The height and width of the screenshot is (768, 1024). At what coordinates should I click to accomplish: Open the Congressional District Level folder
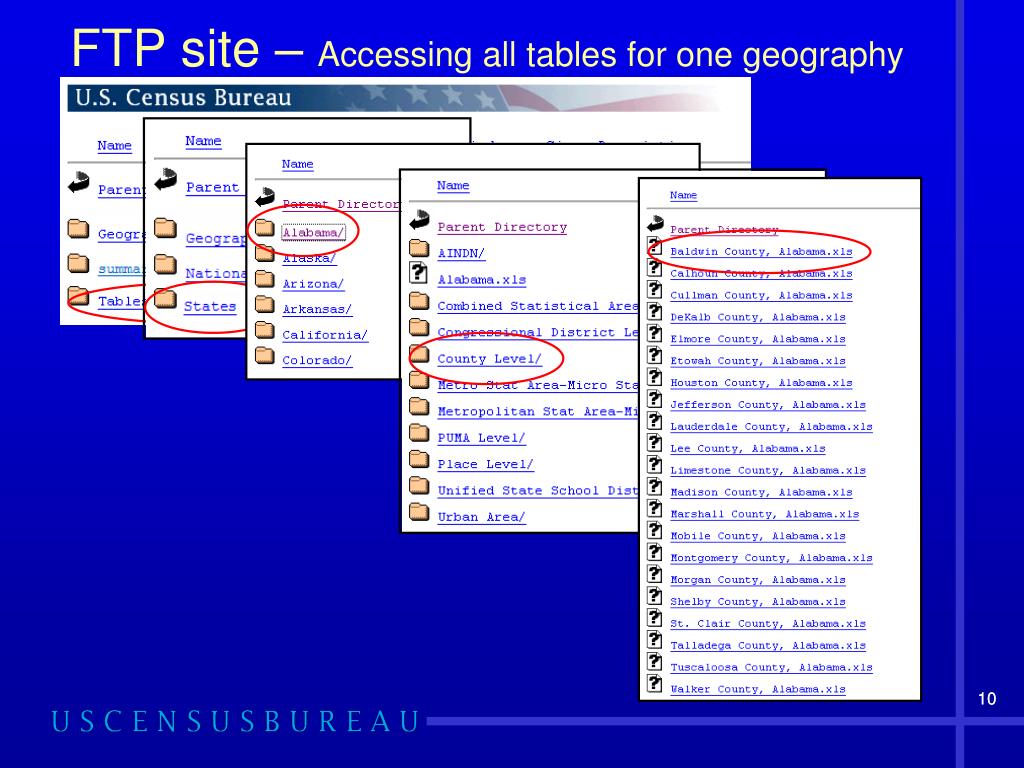pos(537,332)
